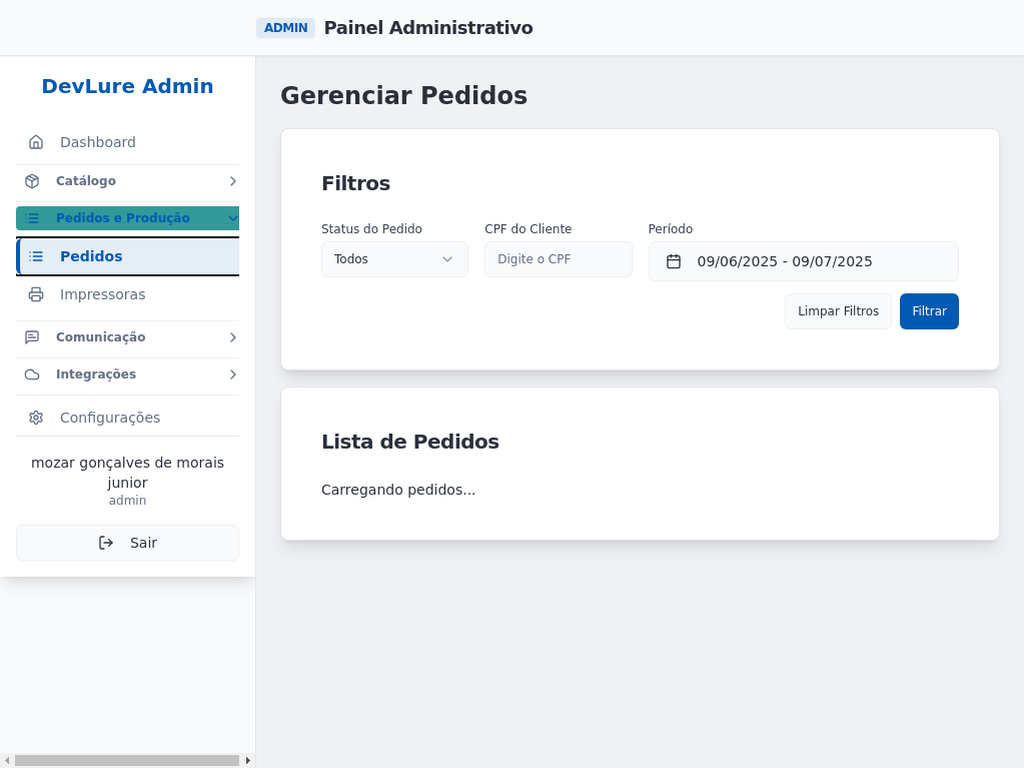Click the printer icon beside Impressoras
Viewport: 1024px width, 768px height.
(36, 294)
